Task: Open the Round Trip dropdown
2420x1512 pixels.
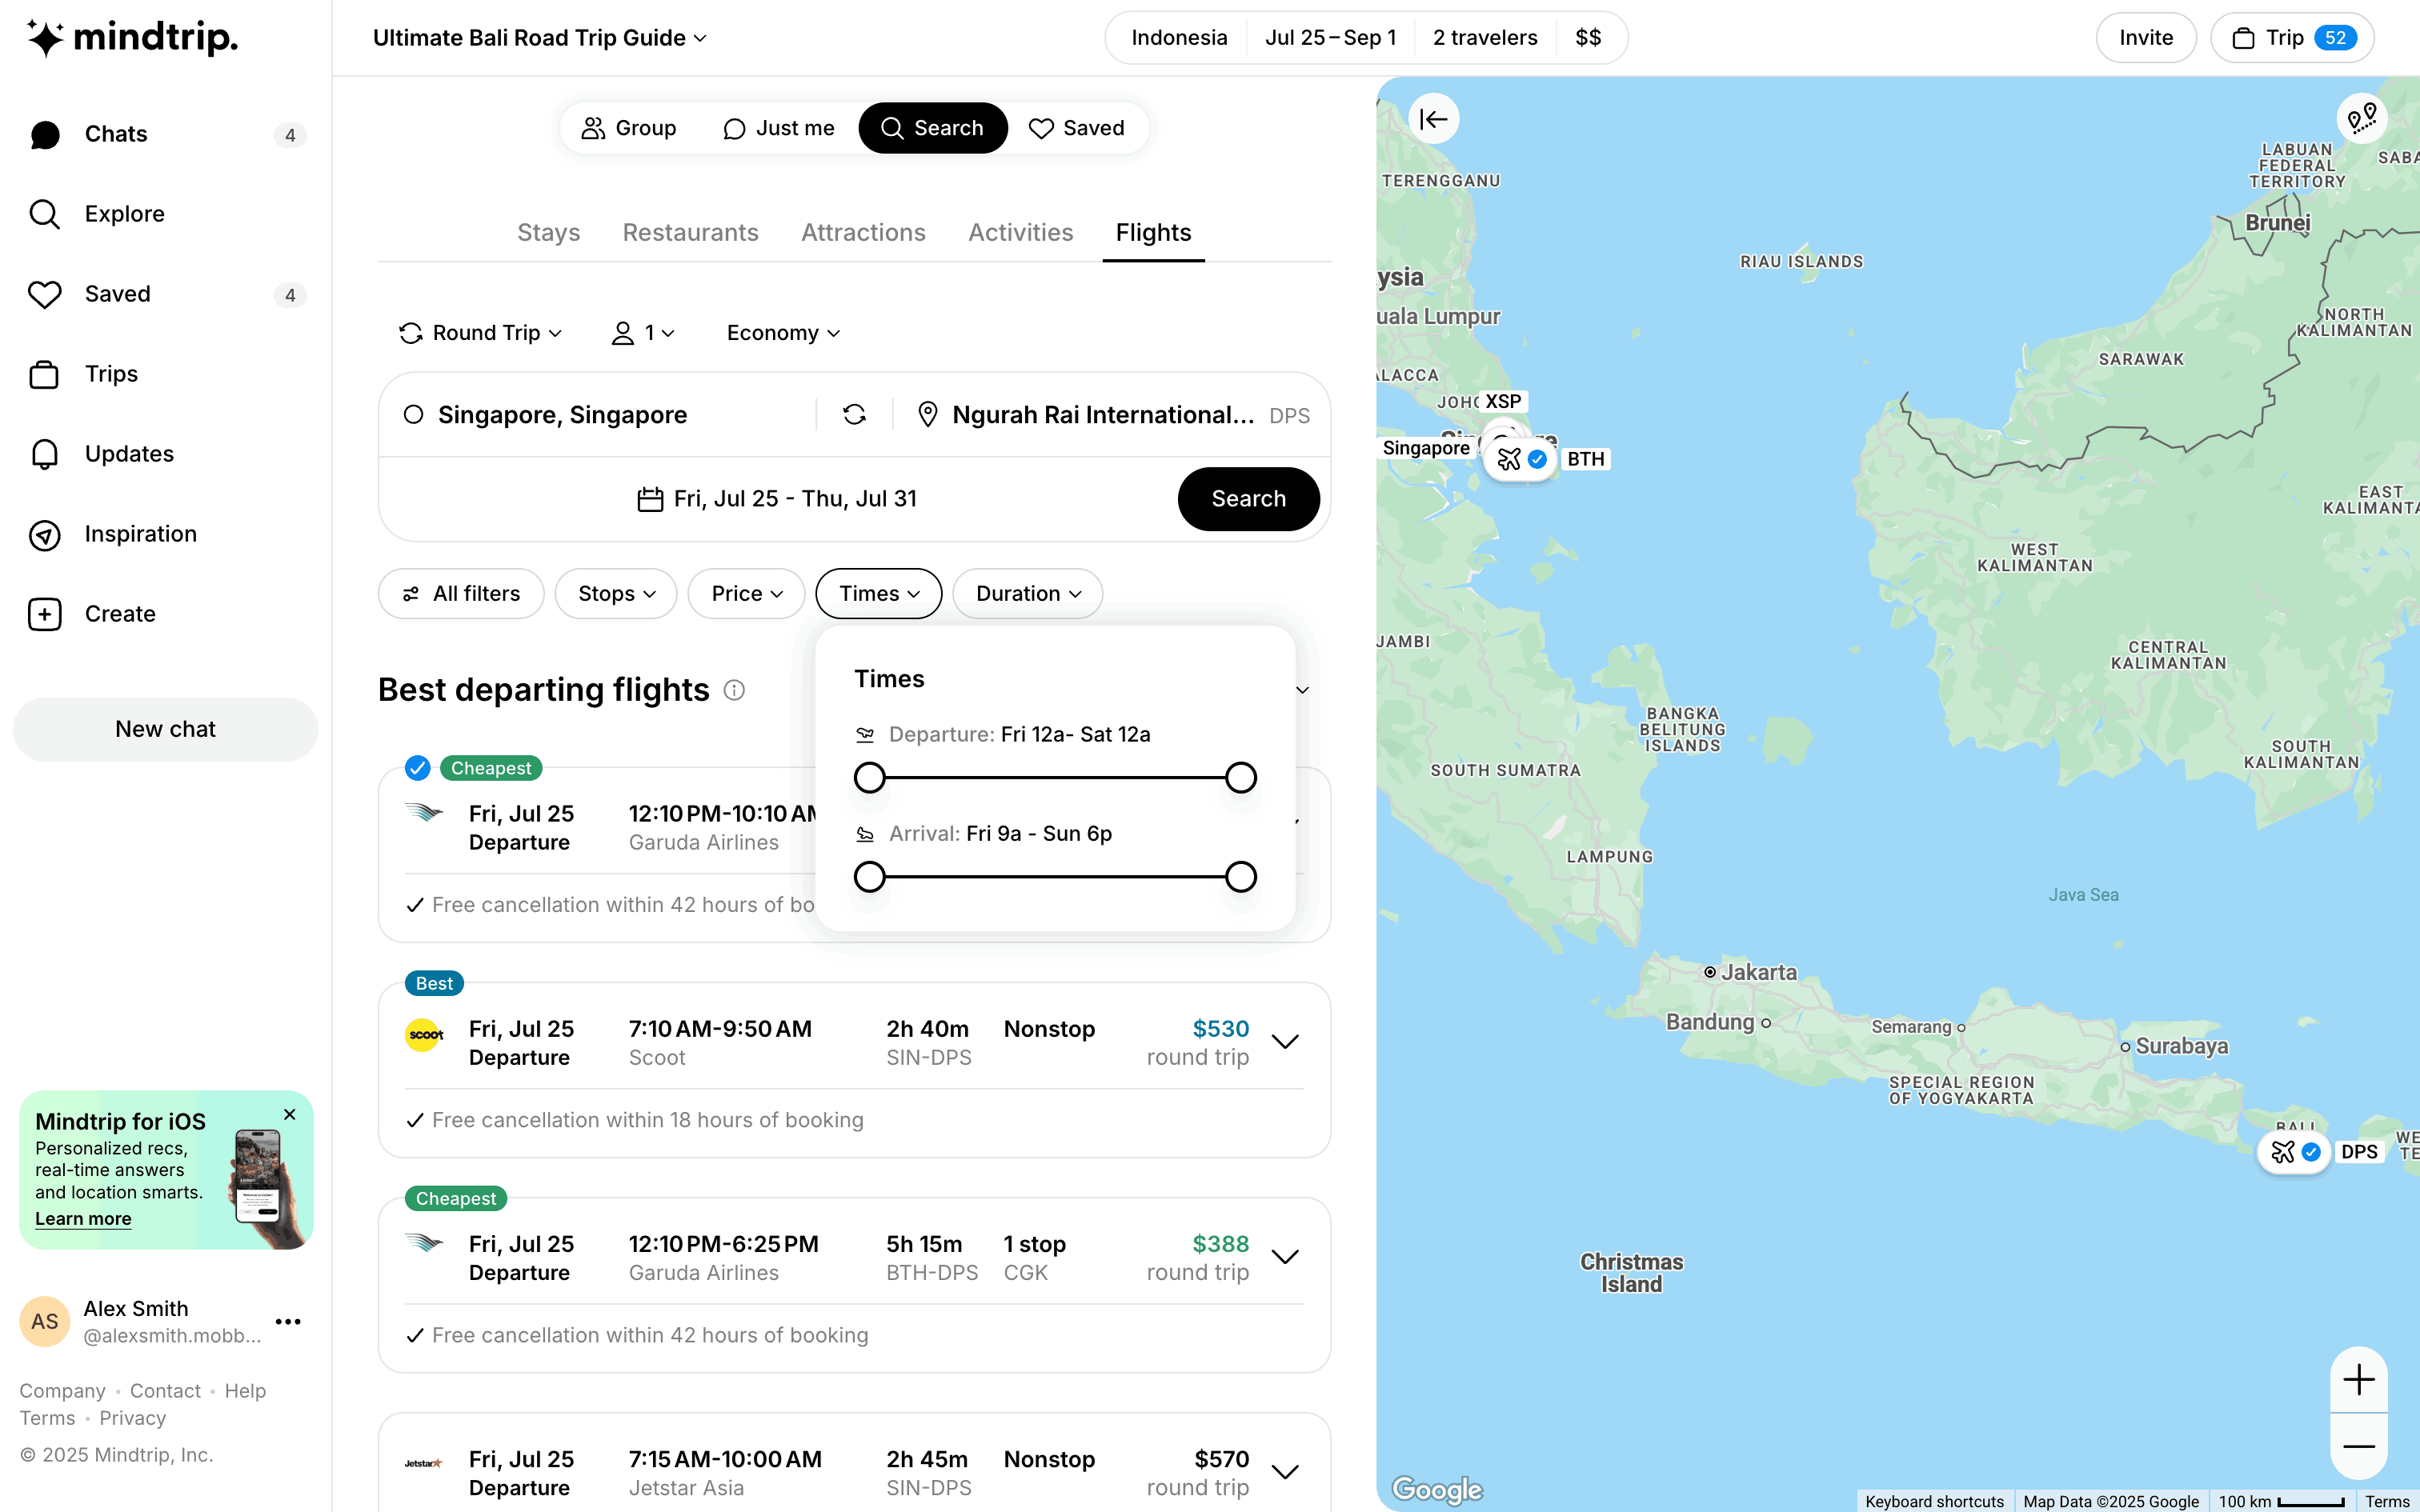Action: (x=481, y=333)
